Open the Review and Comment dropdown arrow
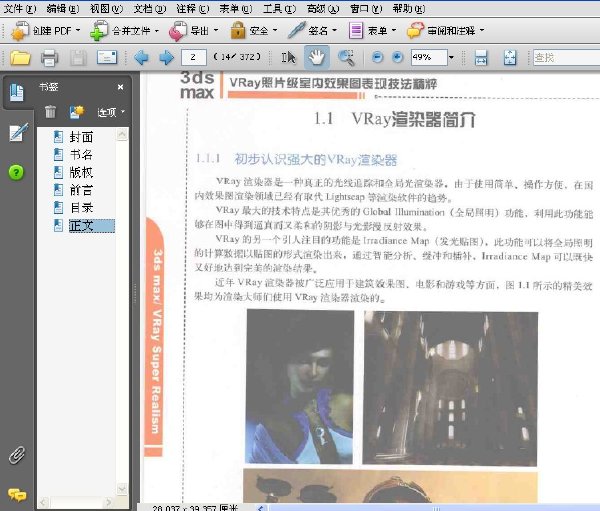The height and width of the screenshot is (511, 600). click(482, 30)
